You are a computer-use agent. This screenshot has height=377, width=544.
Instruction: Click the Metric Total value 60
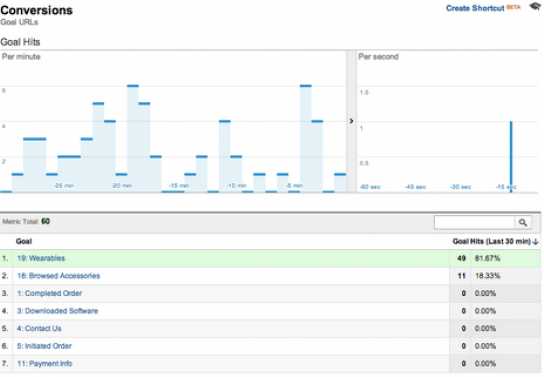point(45,221)
